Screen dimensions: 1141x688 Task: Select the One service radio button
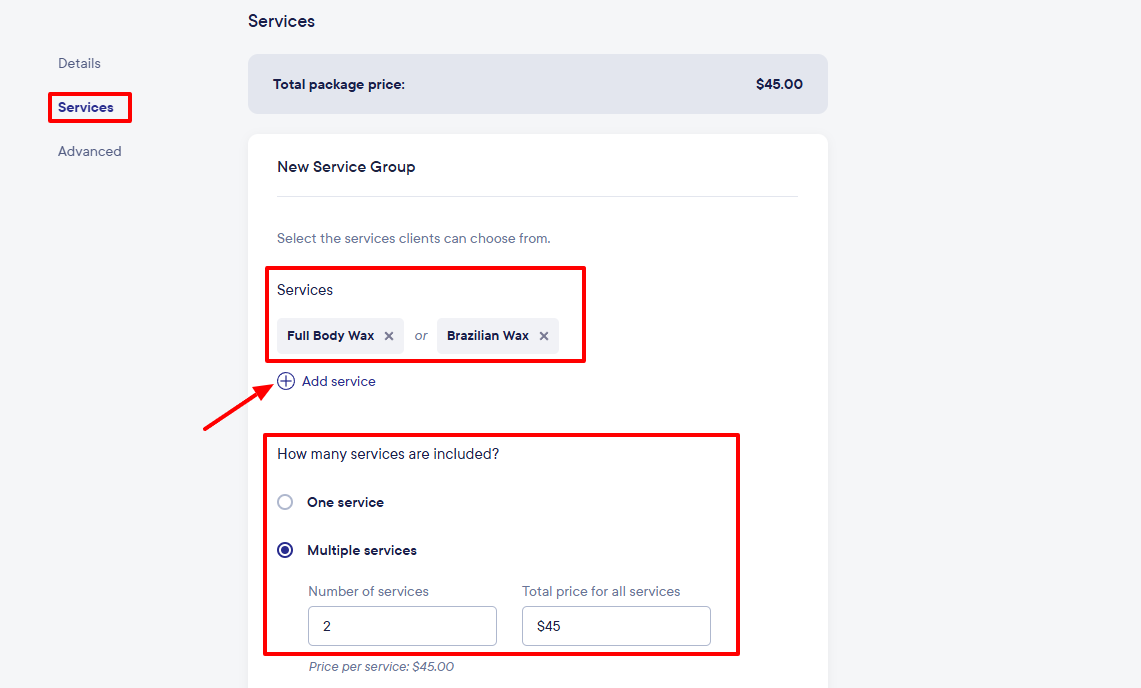(285, 502)
